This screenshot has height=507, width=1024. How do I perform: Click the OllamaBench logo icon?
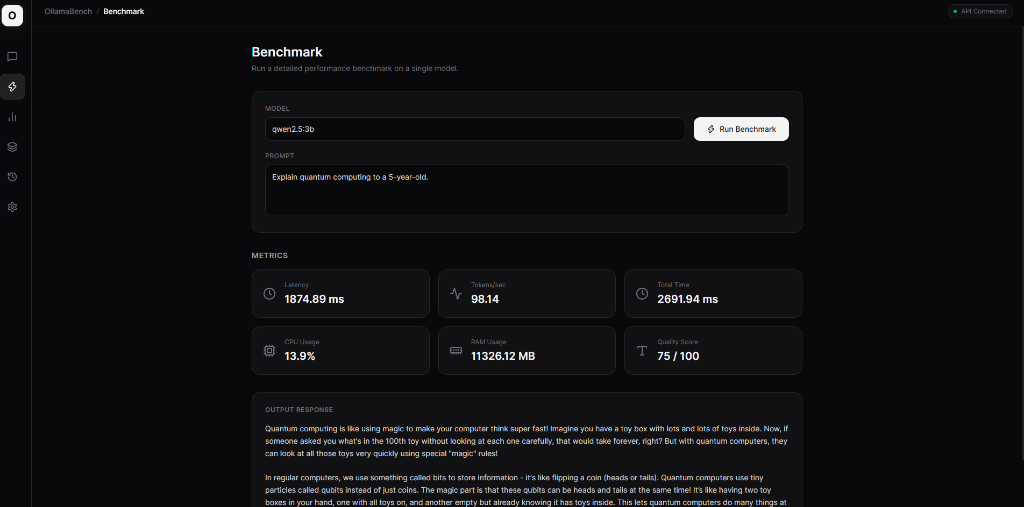point(12,14)
